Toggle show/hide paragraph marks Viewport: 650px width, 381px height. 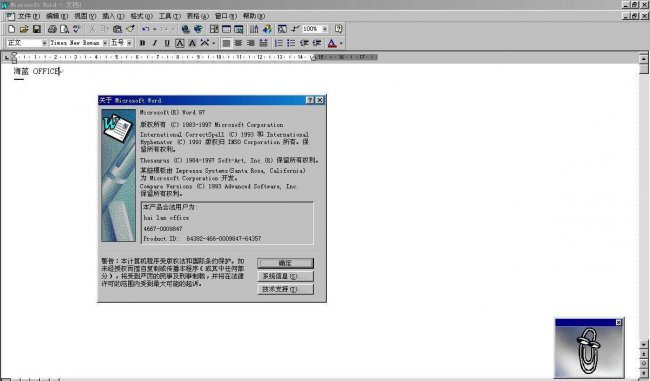tap(295, 29)
